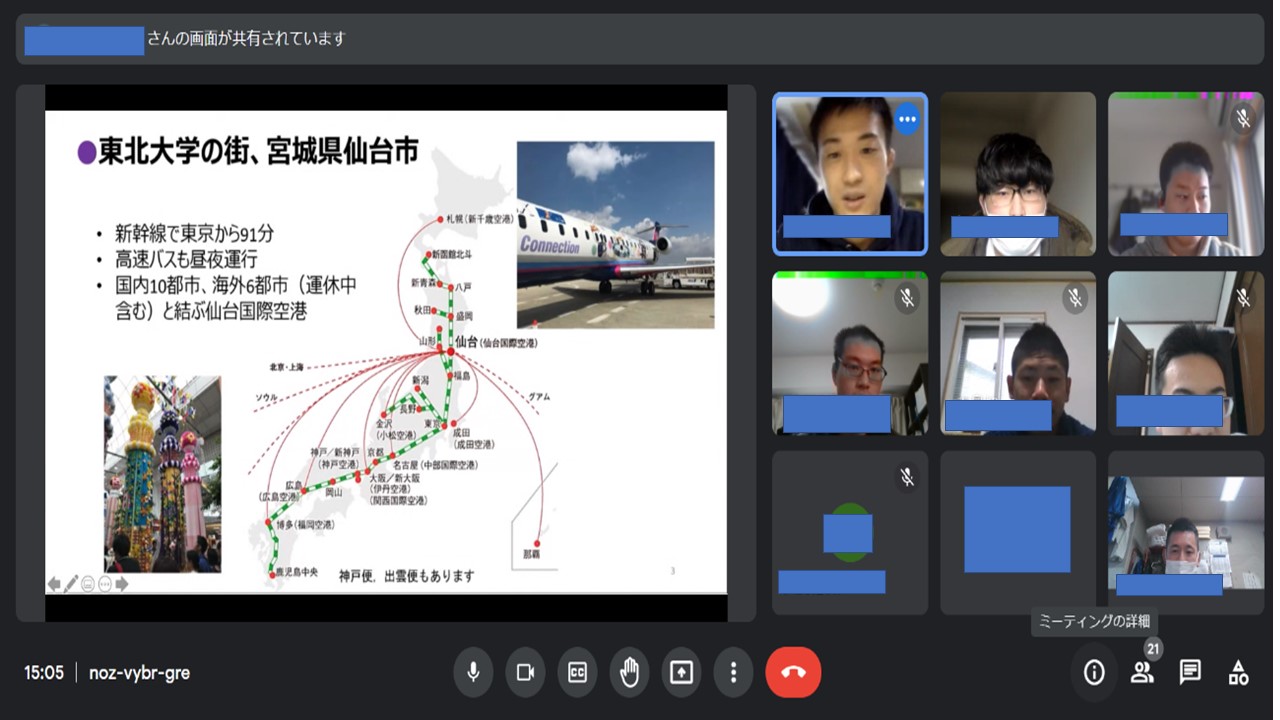Select the top-left active speaker video tile
Screen dimensions: 1280x720
[850, 174]
